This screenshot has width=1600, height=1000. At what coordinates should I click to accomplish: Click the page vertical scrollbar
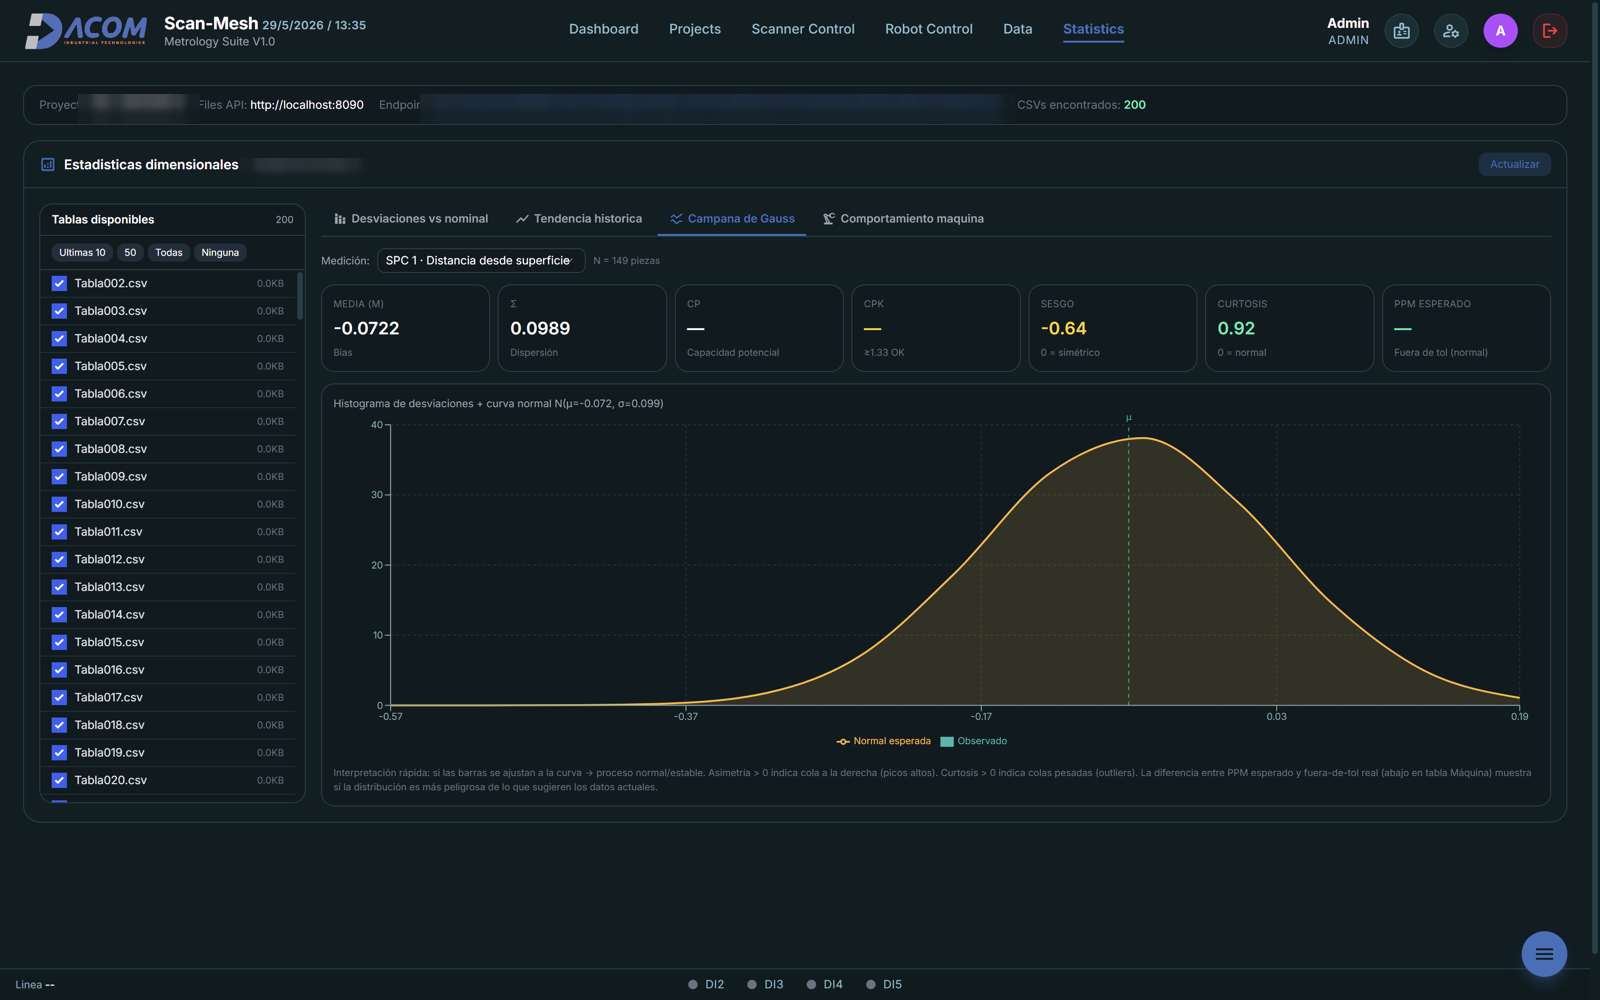pos(1596,480)
